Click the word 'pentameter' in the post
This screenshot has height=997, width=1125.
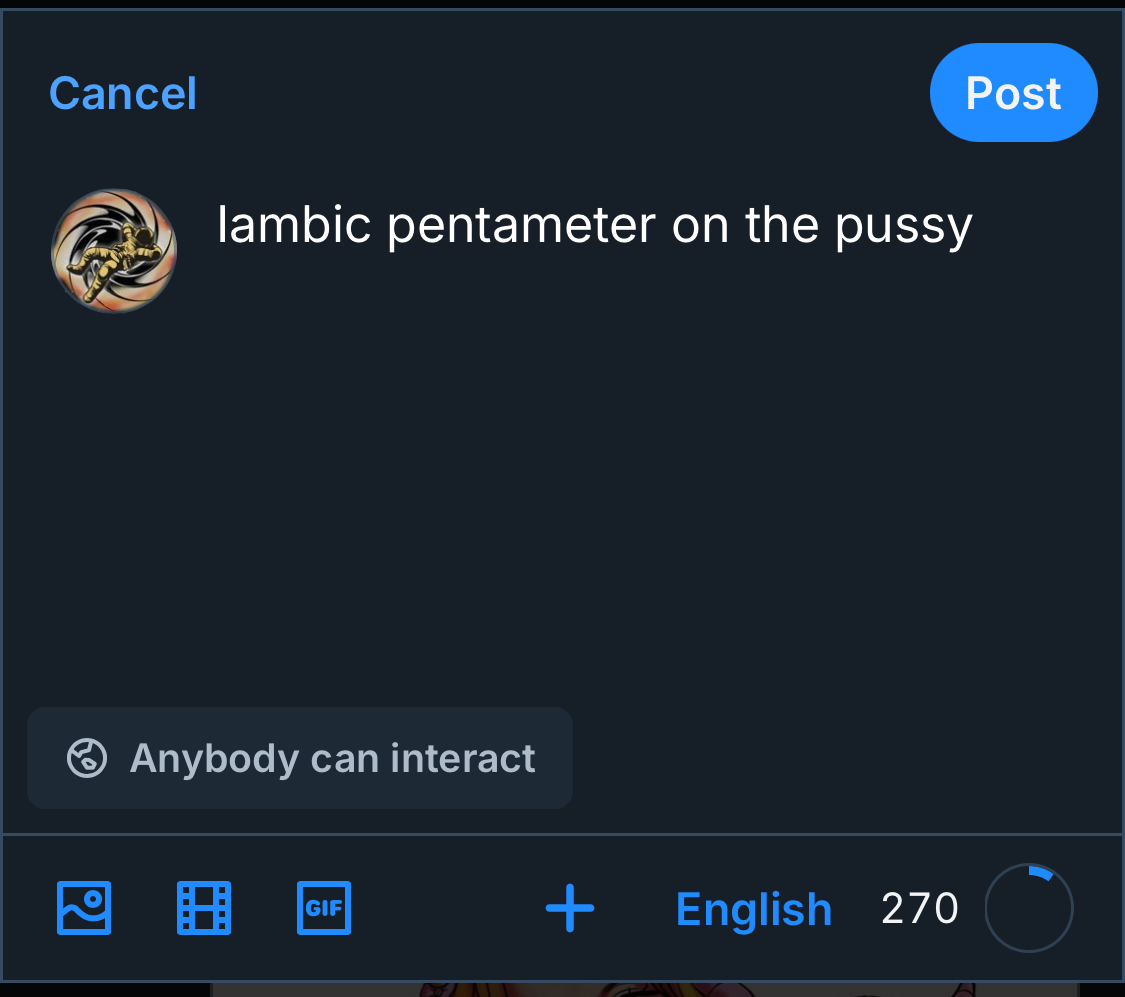pyautogui.click(x=521, y=226)
